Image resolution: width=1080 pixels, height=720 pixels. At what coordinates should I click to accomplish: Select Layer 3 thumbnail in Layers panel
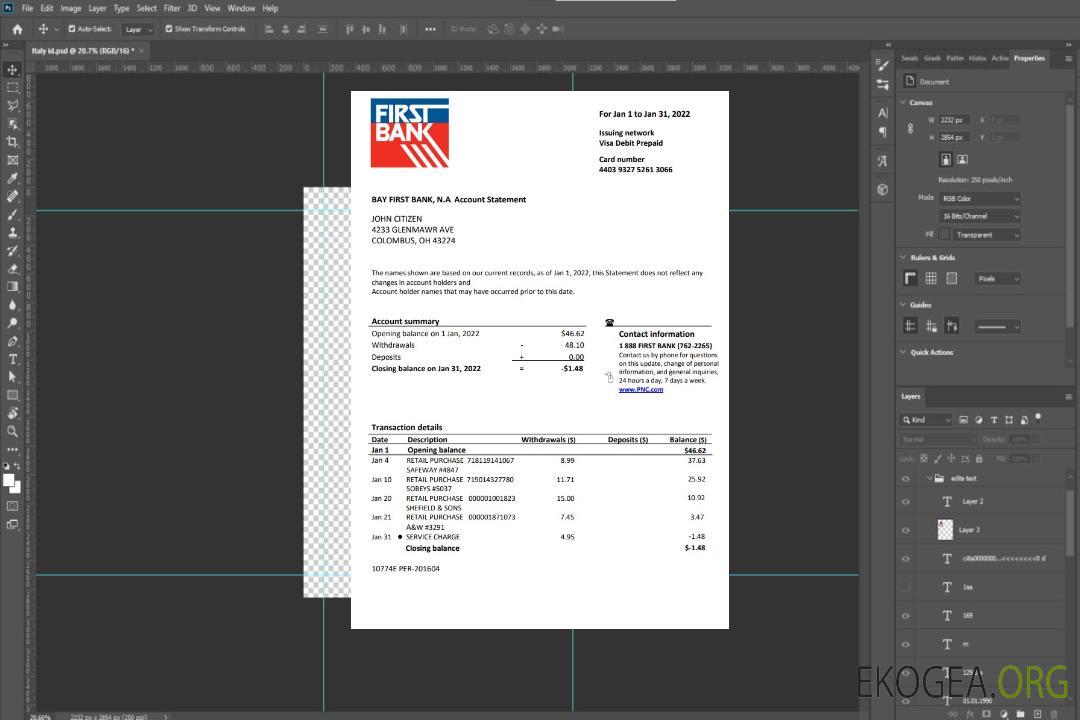tap(946, 530)
